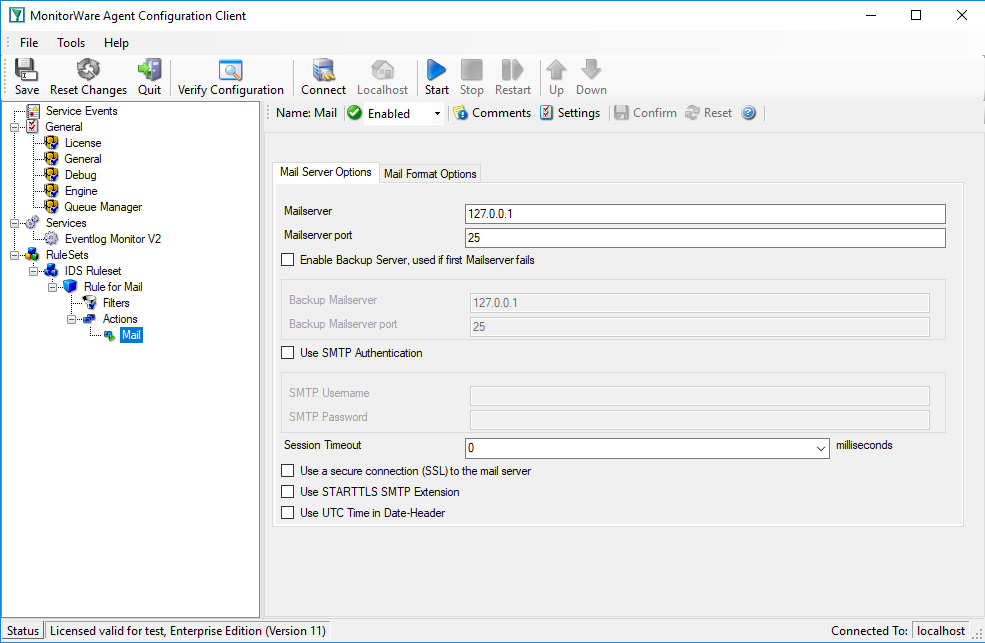Run Verify Configuration from the toolbar
Viewport: 985px width, 643px height.
coord(231,77)
